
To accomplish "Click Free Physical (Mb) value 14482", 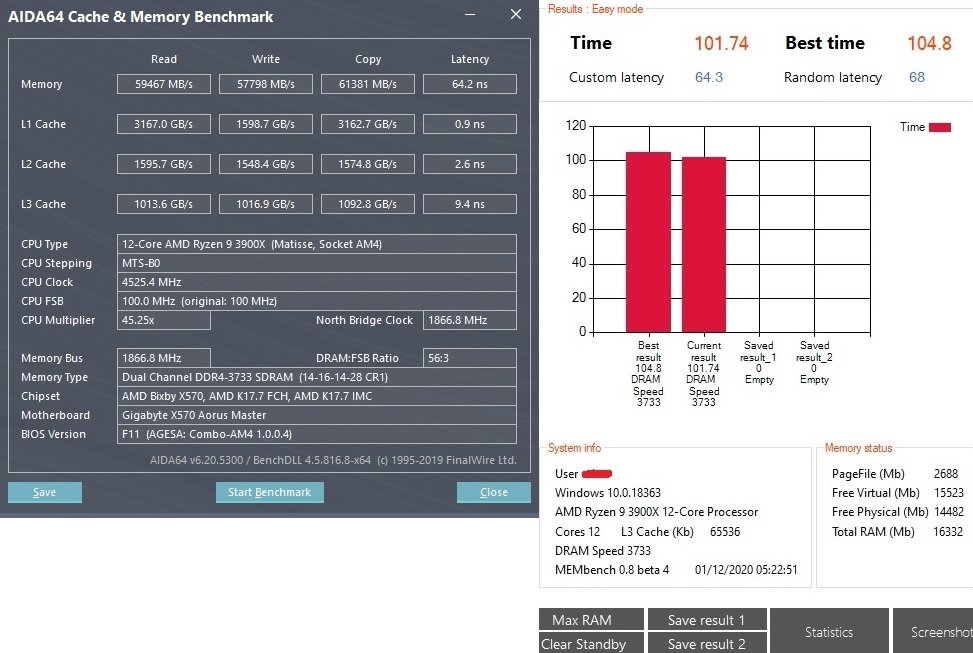I will [x=949, y=512].
